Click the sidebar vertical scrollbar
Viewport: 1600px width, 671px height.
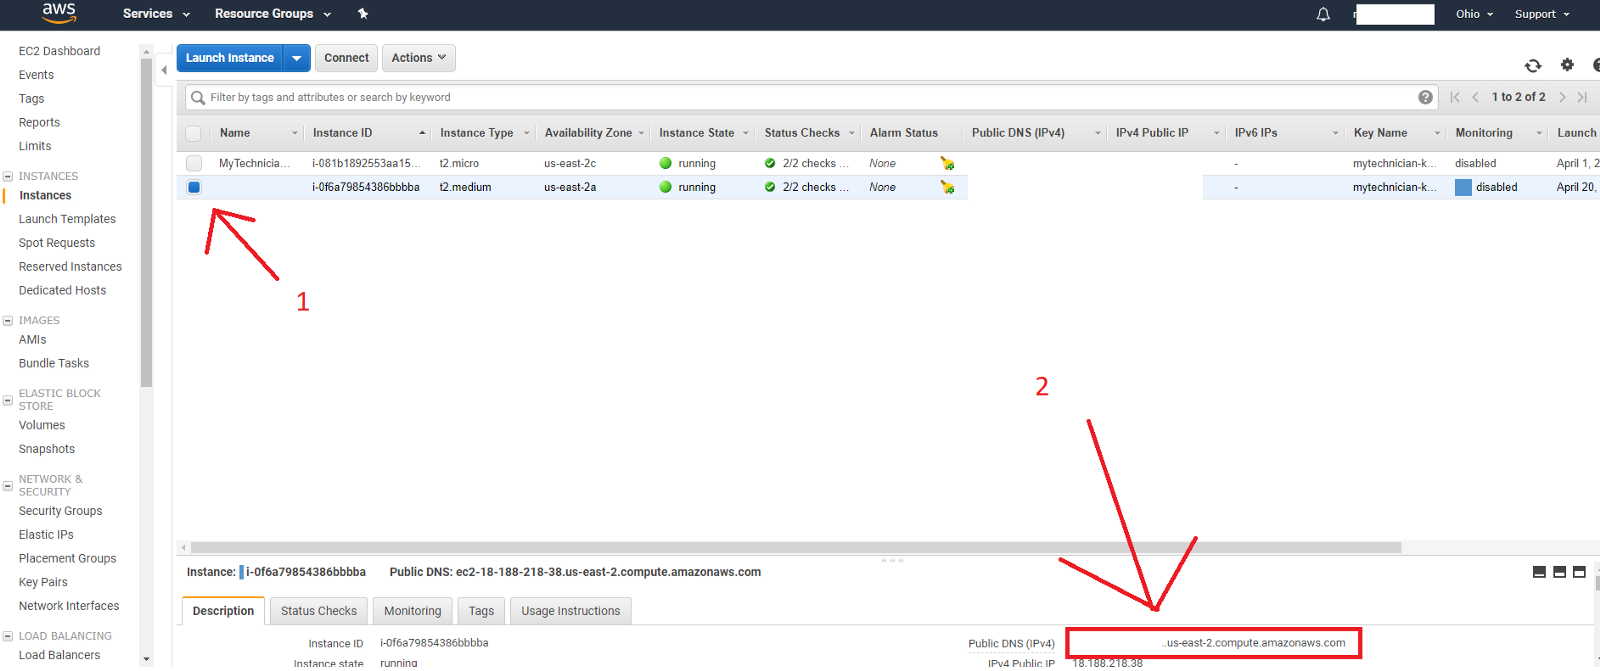146,222
